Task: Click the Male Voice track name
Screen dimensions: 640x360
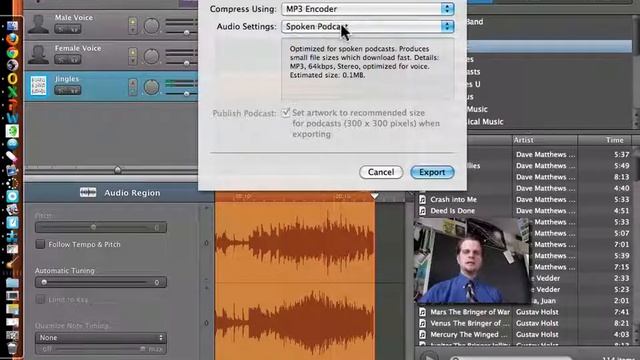Action: 74,18
